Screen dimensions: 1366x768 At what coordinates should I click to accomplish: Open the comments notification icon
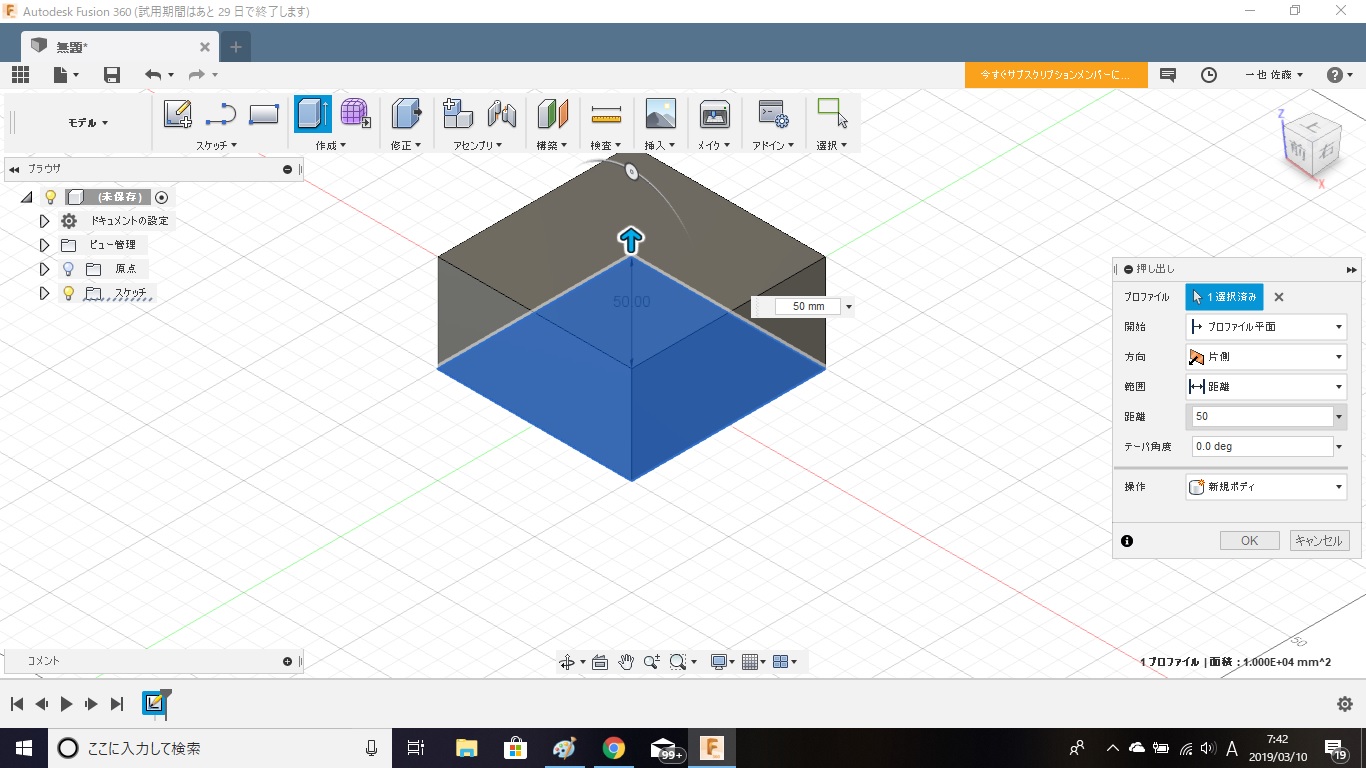1167,75
